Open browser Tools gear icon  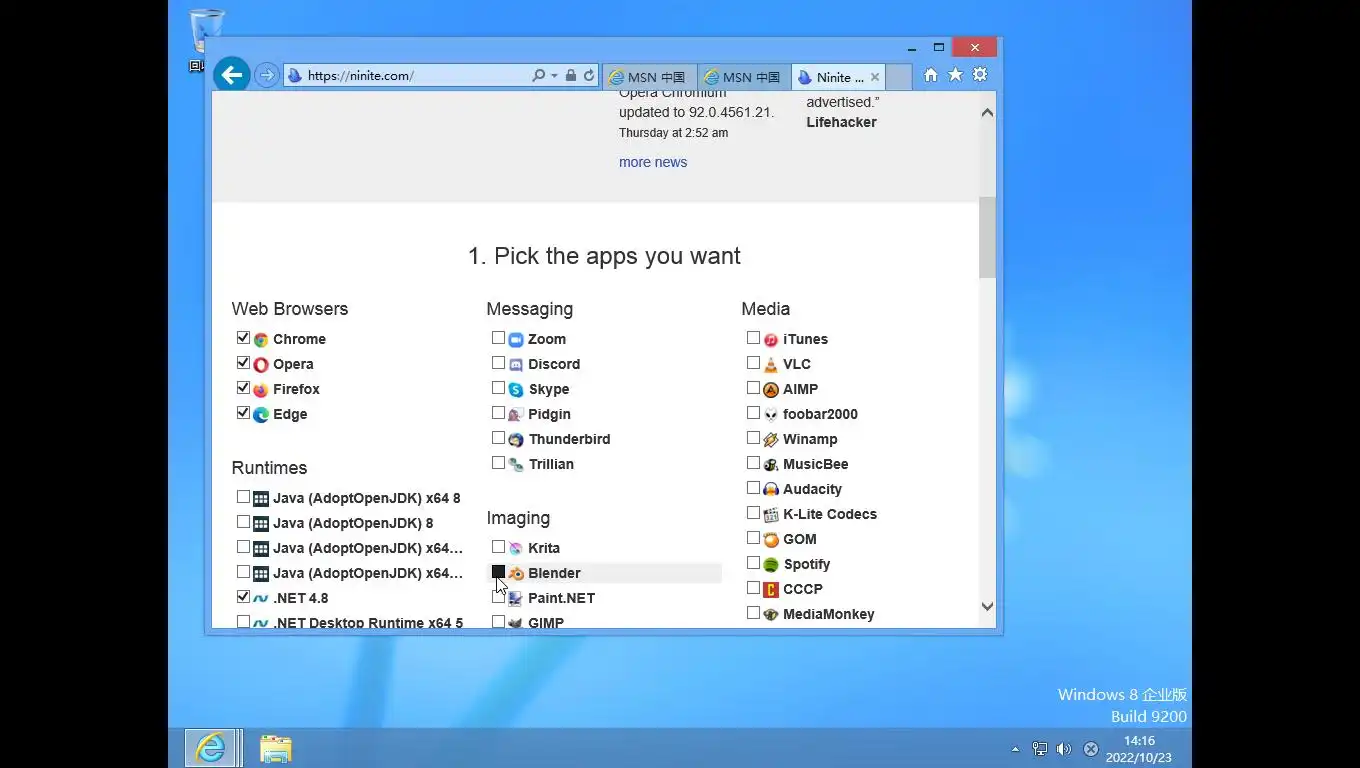tap(980, 75)
